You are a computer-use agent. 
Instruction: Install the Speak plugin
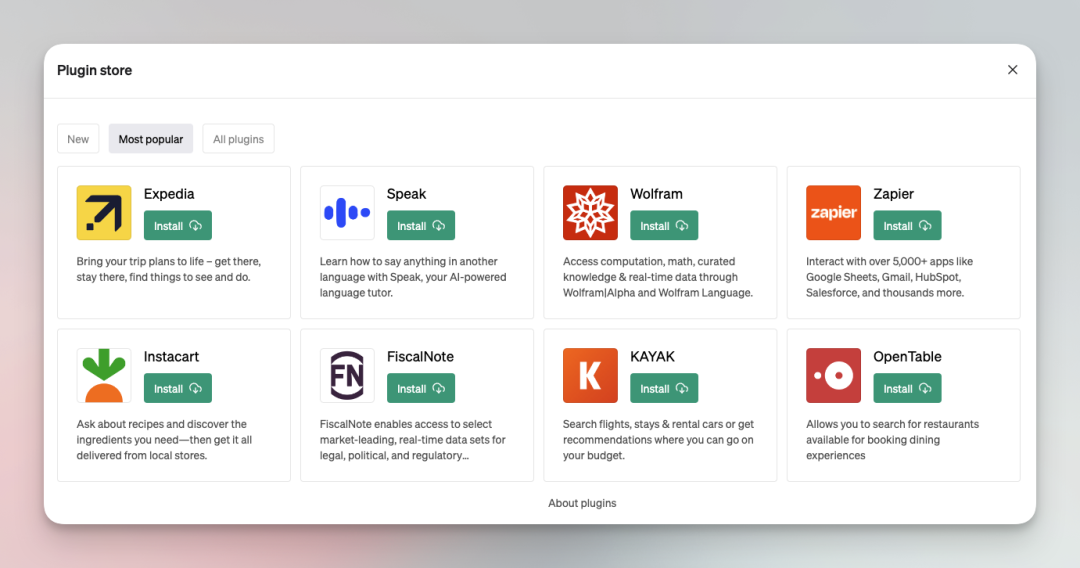tap(421, 226)
